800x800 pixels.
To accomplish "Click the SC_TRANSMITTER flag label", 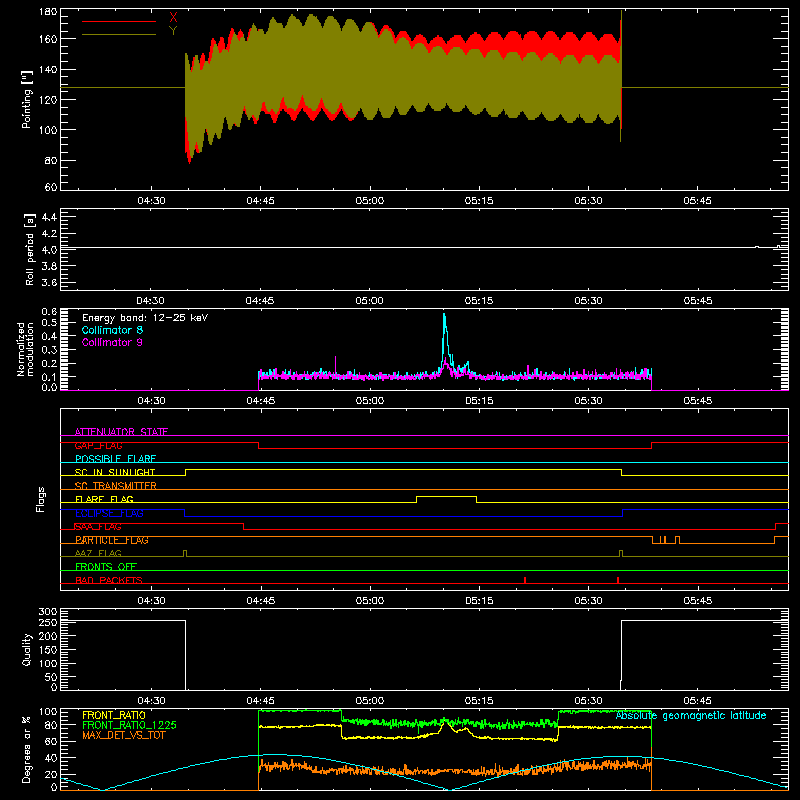I will point(116,485).
